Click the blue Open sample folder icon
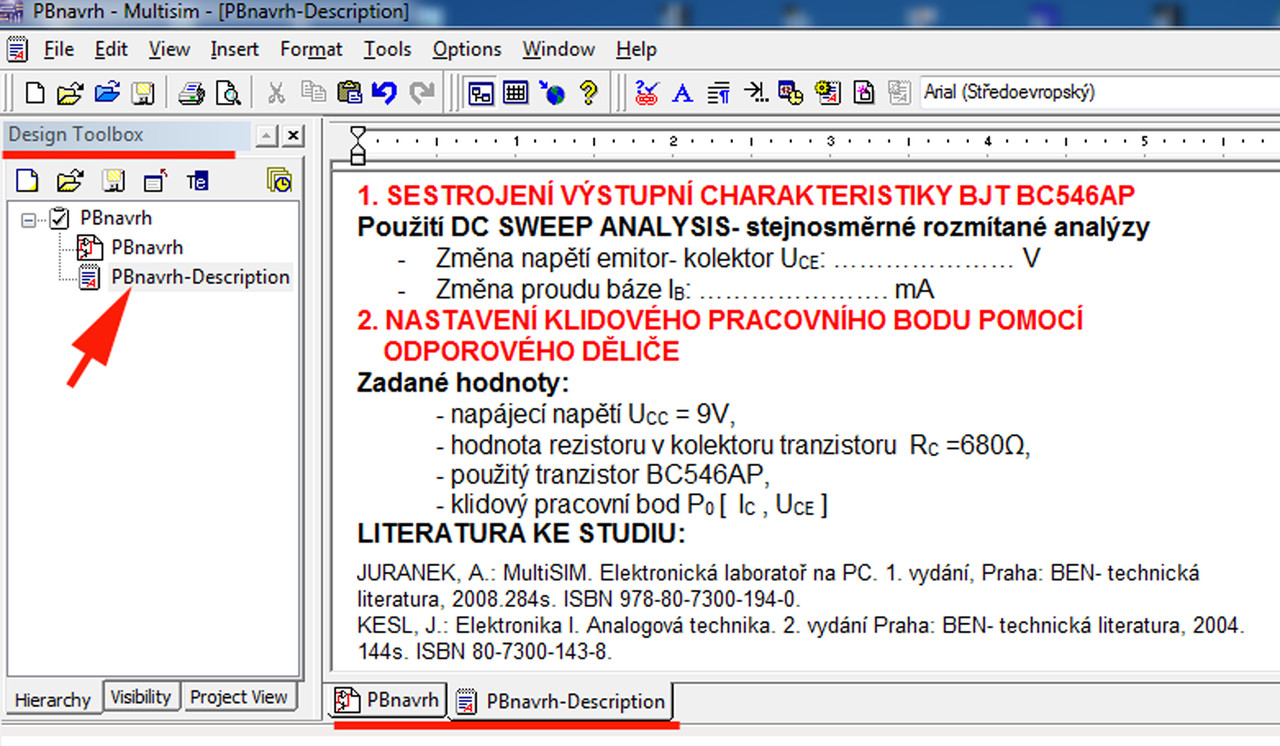 pos(107,93)
